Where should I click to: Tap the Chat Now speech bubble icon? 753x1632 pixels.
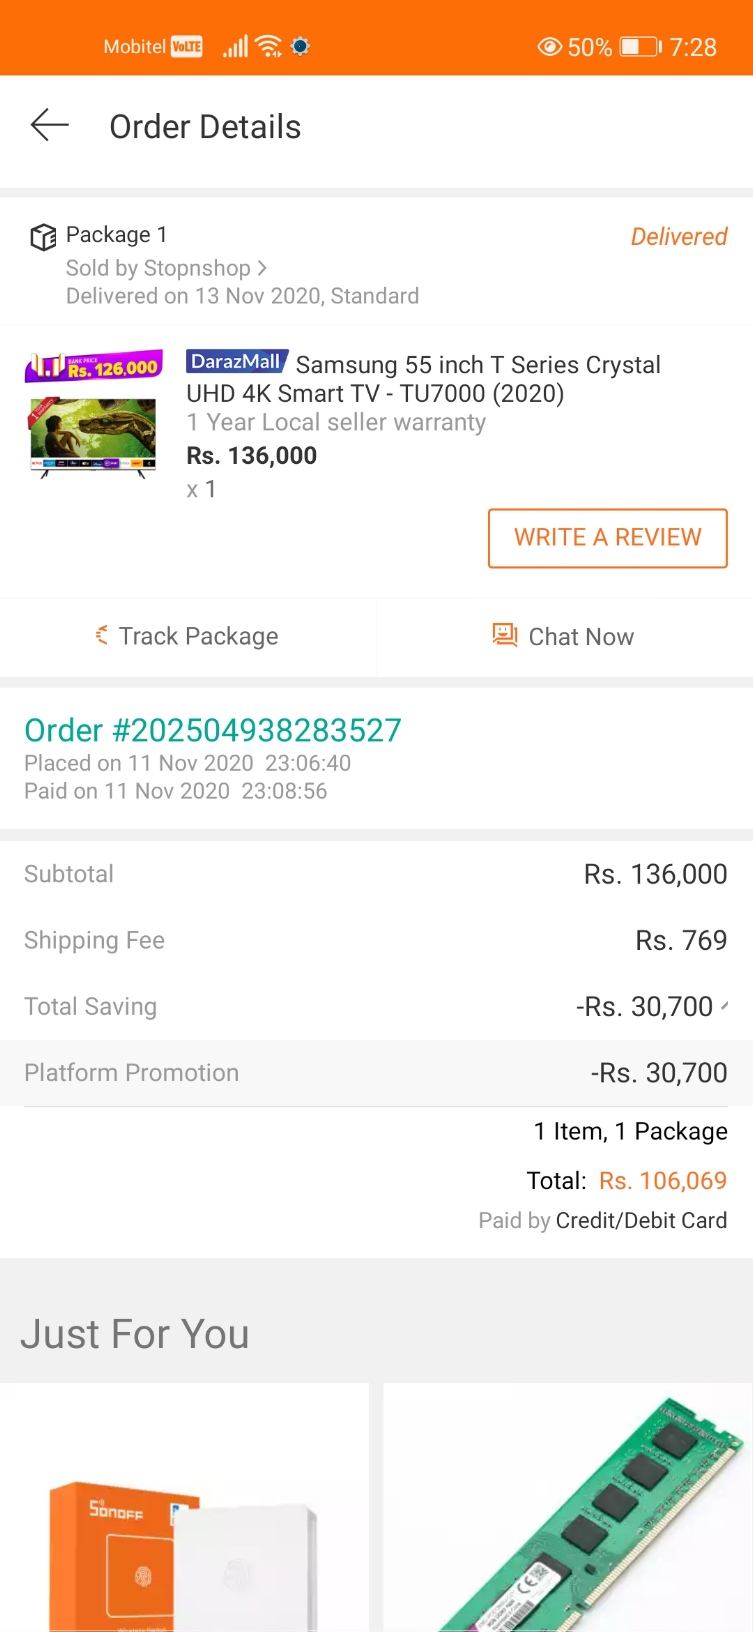(505, 635)
